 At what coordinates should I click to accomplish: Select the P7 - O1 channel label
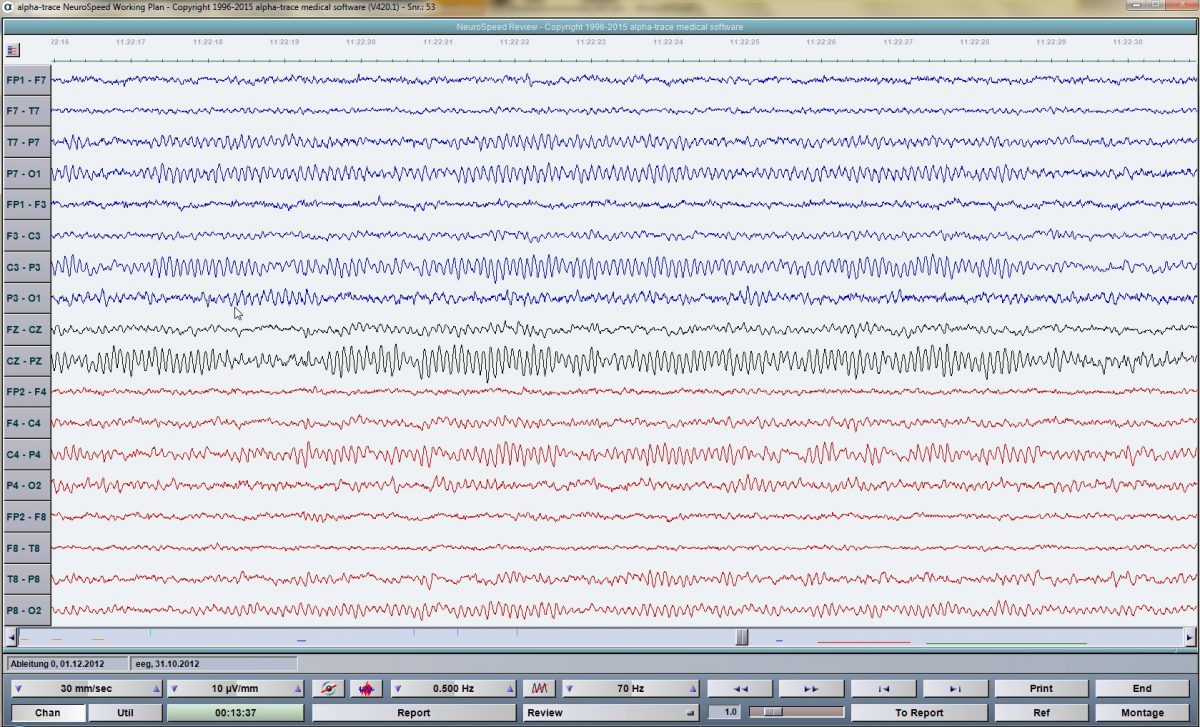[x=26, y=173]
